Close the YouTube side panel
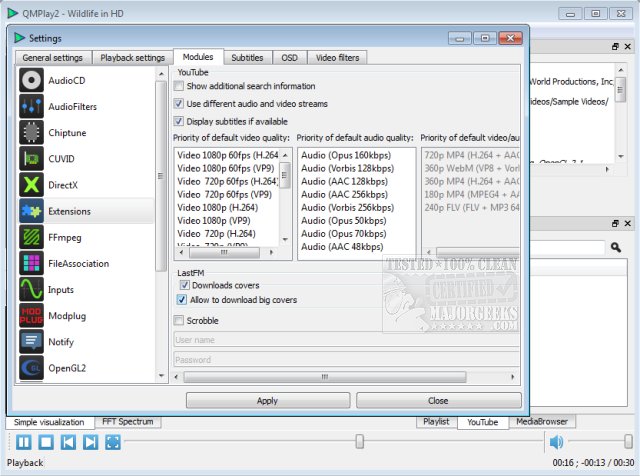 628,223
